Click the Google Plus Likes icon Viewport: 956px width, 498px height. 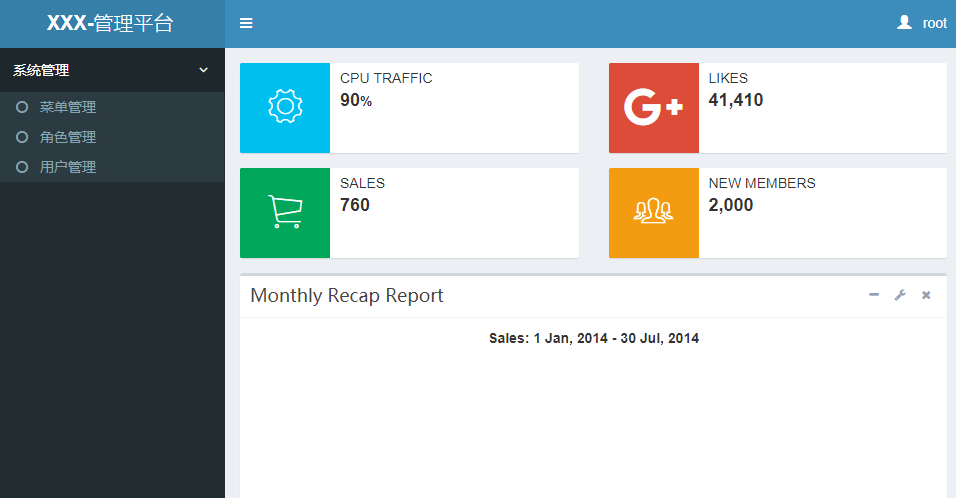click(653, 107)
